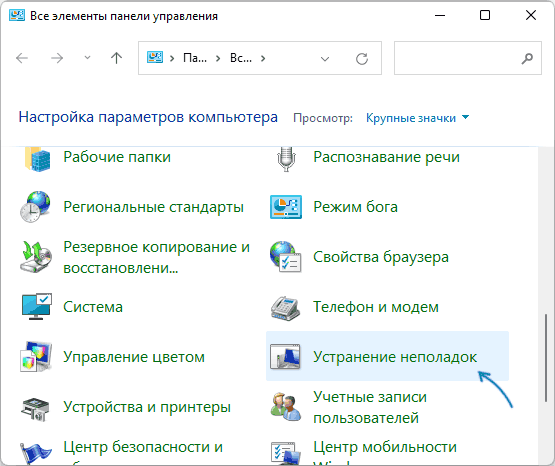Open Распознавание речи link

point(387,157)
